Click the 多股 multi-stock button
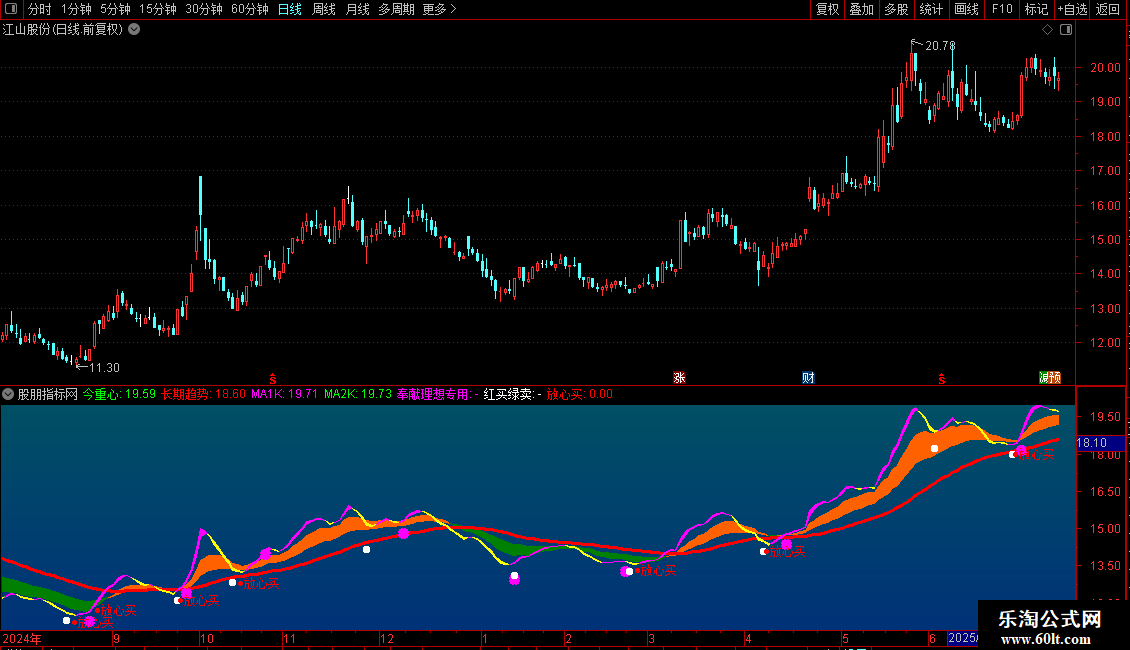This screenshot has width=1130, height=650. [x=897, y=9]
